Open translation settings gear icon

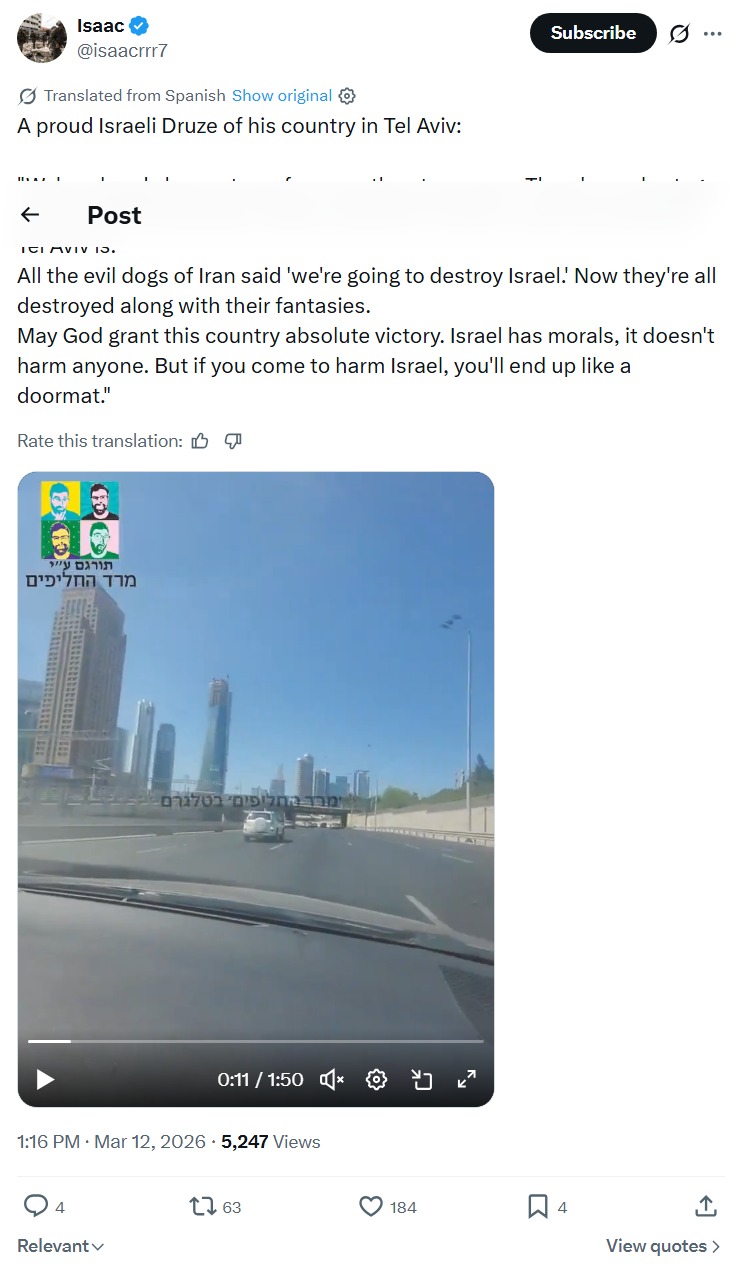pos(347,96)
